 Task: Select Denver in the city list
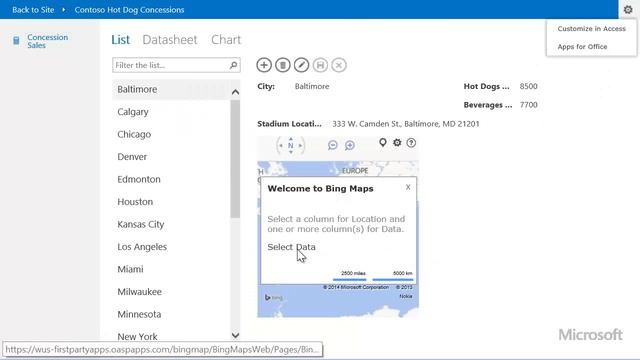point(171,157)
